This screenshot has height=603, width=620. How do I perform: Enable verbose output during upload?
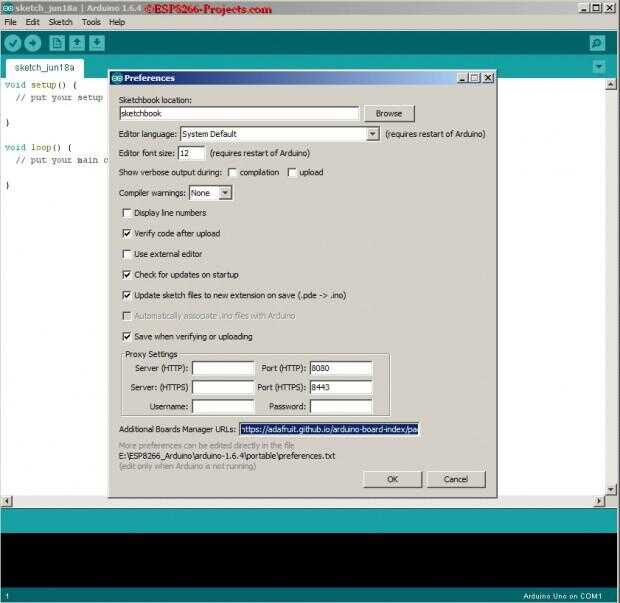click(x=292, y=172)
